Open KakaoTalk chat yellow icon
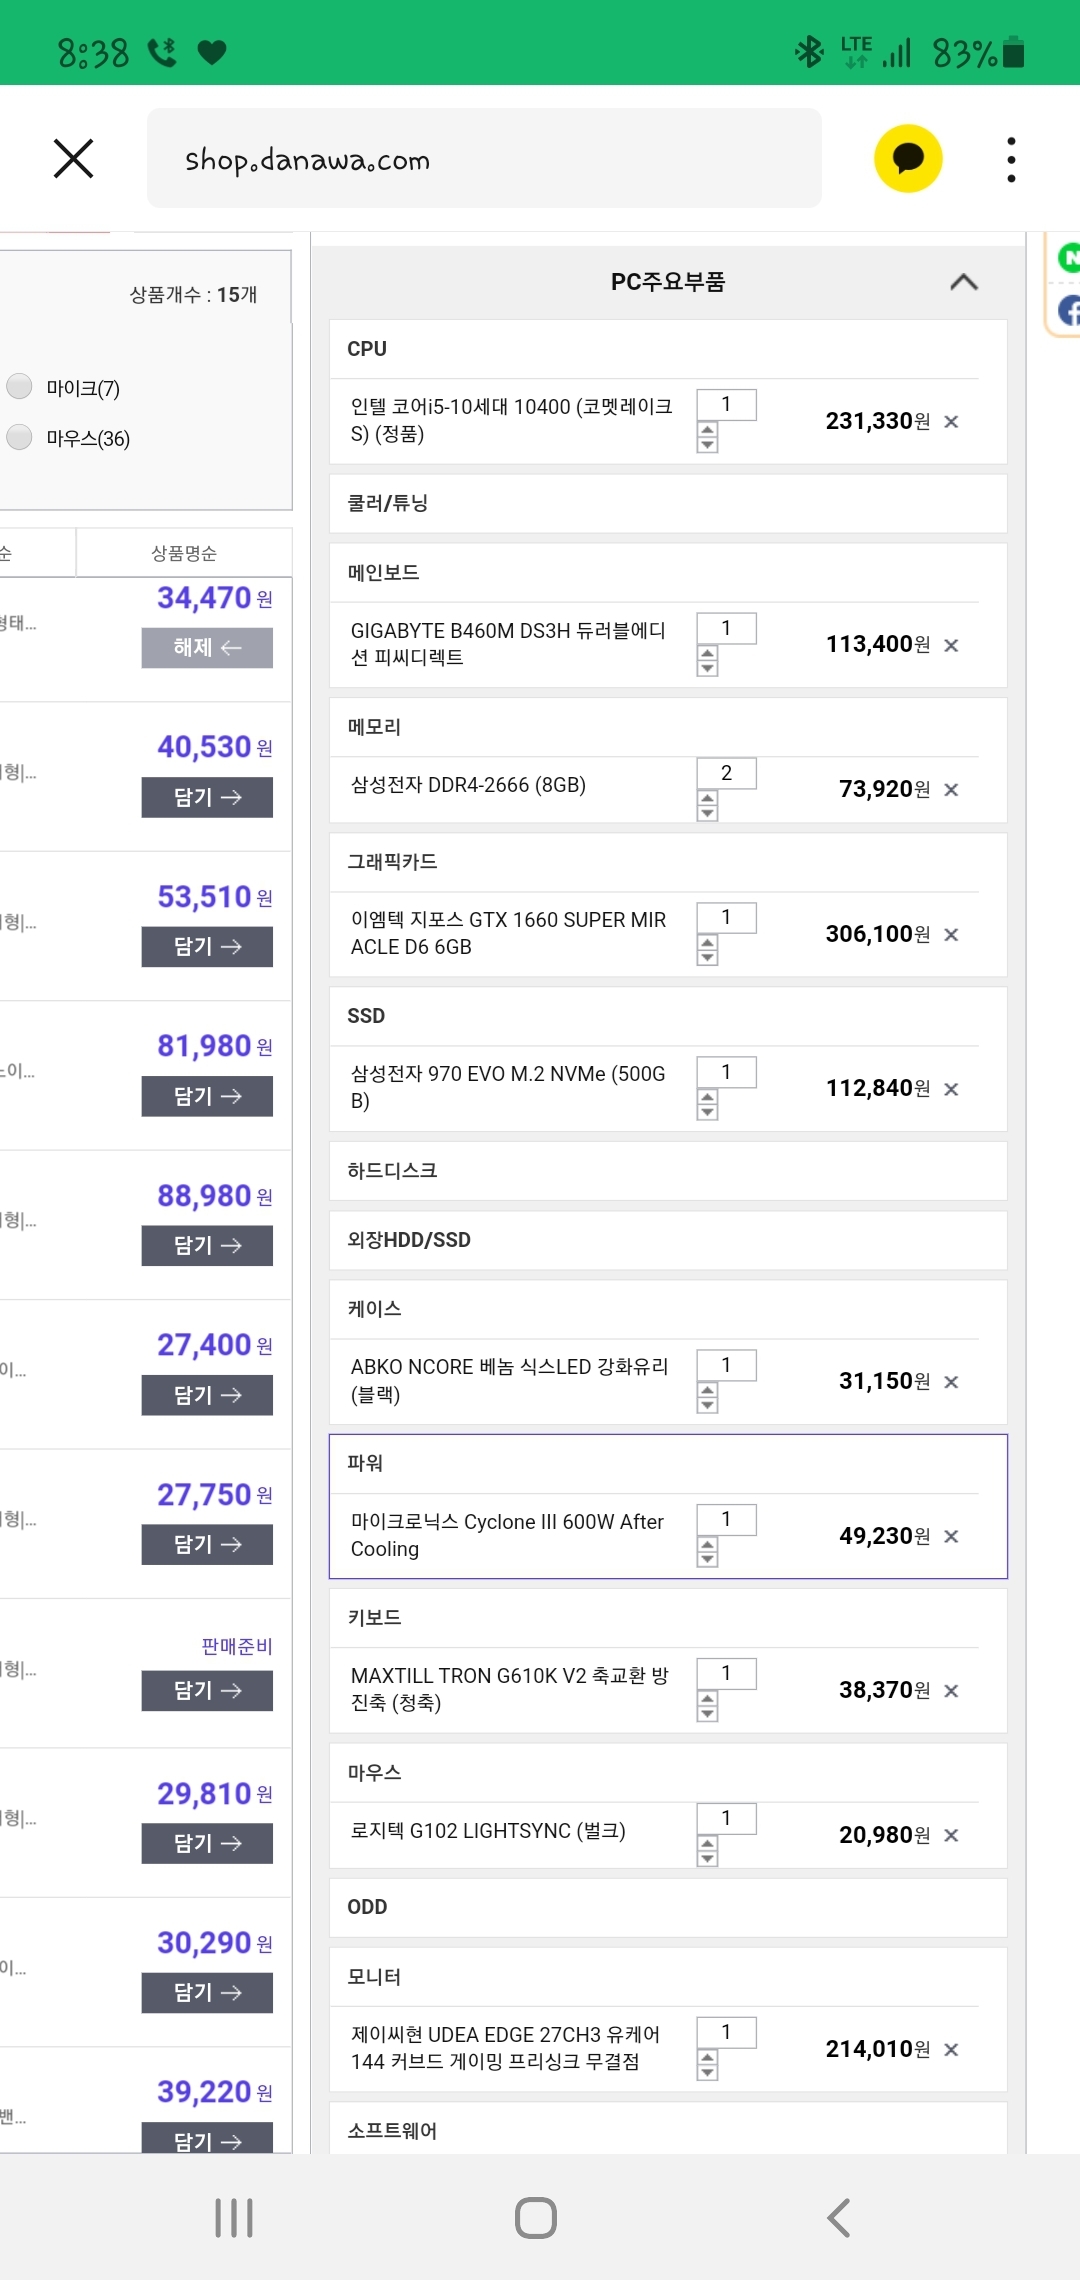The width and height of the screenshot is (1080, 2280). [x=908, y=158]
